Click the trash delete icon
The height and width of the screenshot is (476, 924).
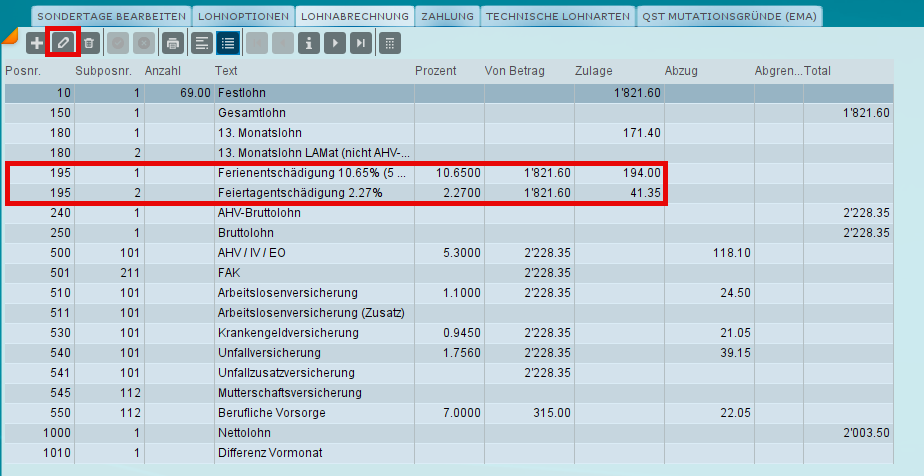tap(88, 43)
